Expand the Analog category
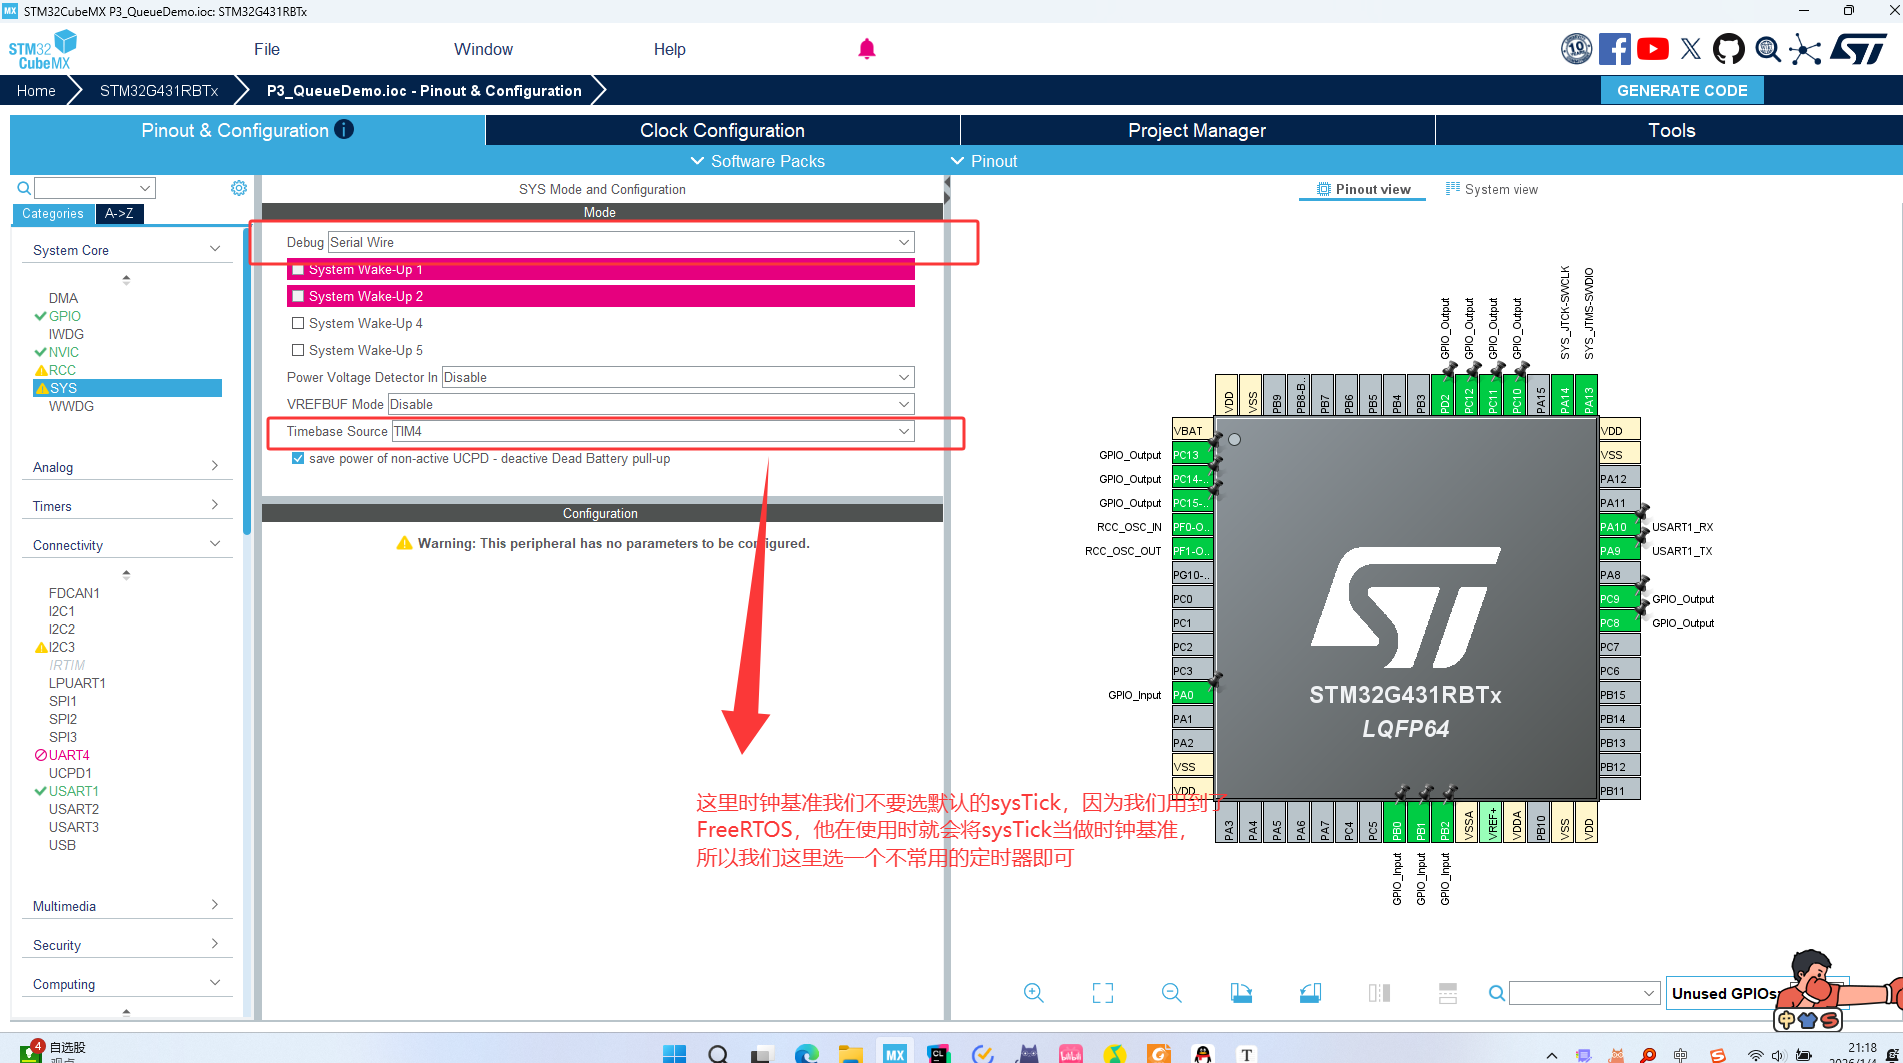1903x1063 pixels. pyautogui.click(x=126, y=467)
